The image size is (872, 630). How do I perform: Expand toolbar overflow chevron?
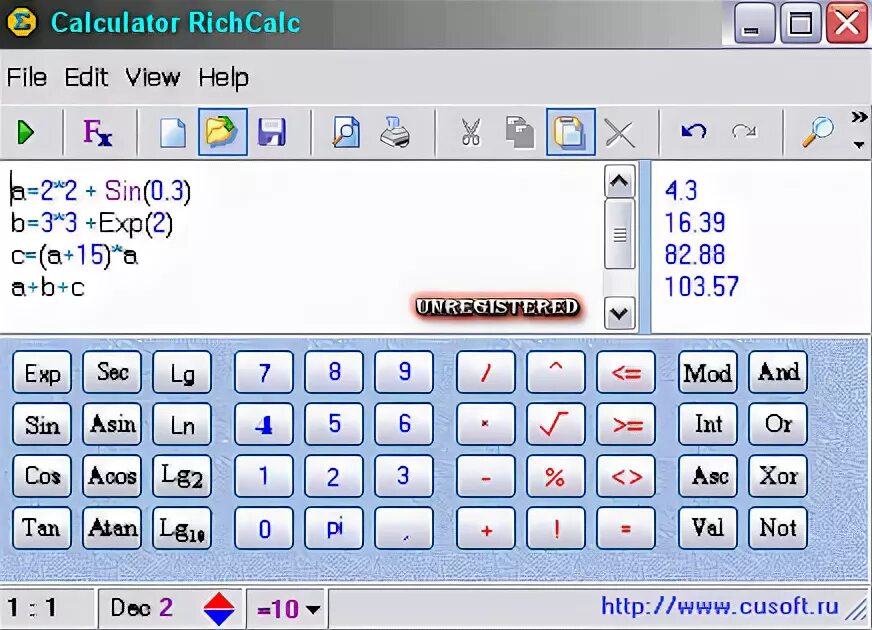[859, 118]
